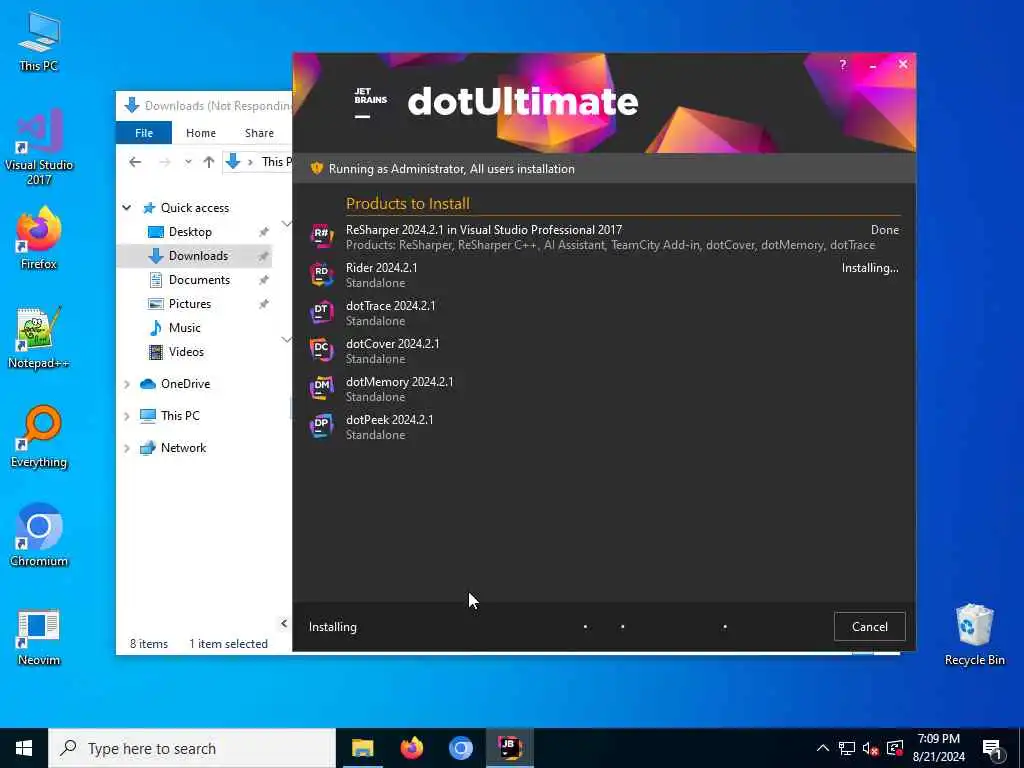Screen dimensions: 1024x768
Task: Expand the This PC tree node
Action: tap(127, 416)
